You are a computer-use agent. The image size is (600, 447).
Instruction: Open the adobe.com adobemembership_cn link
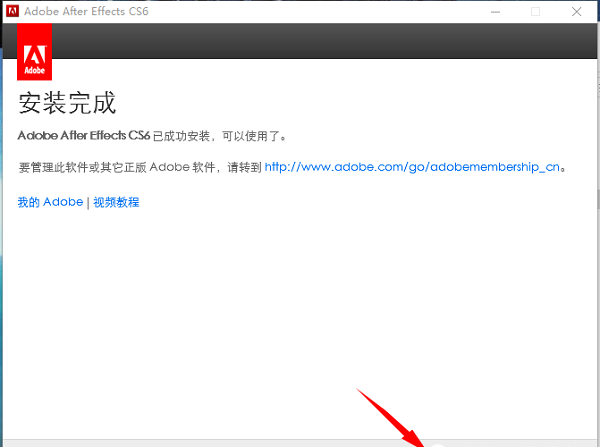(x=411, y=168)
